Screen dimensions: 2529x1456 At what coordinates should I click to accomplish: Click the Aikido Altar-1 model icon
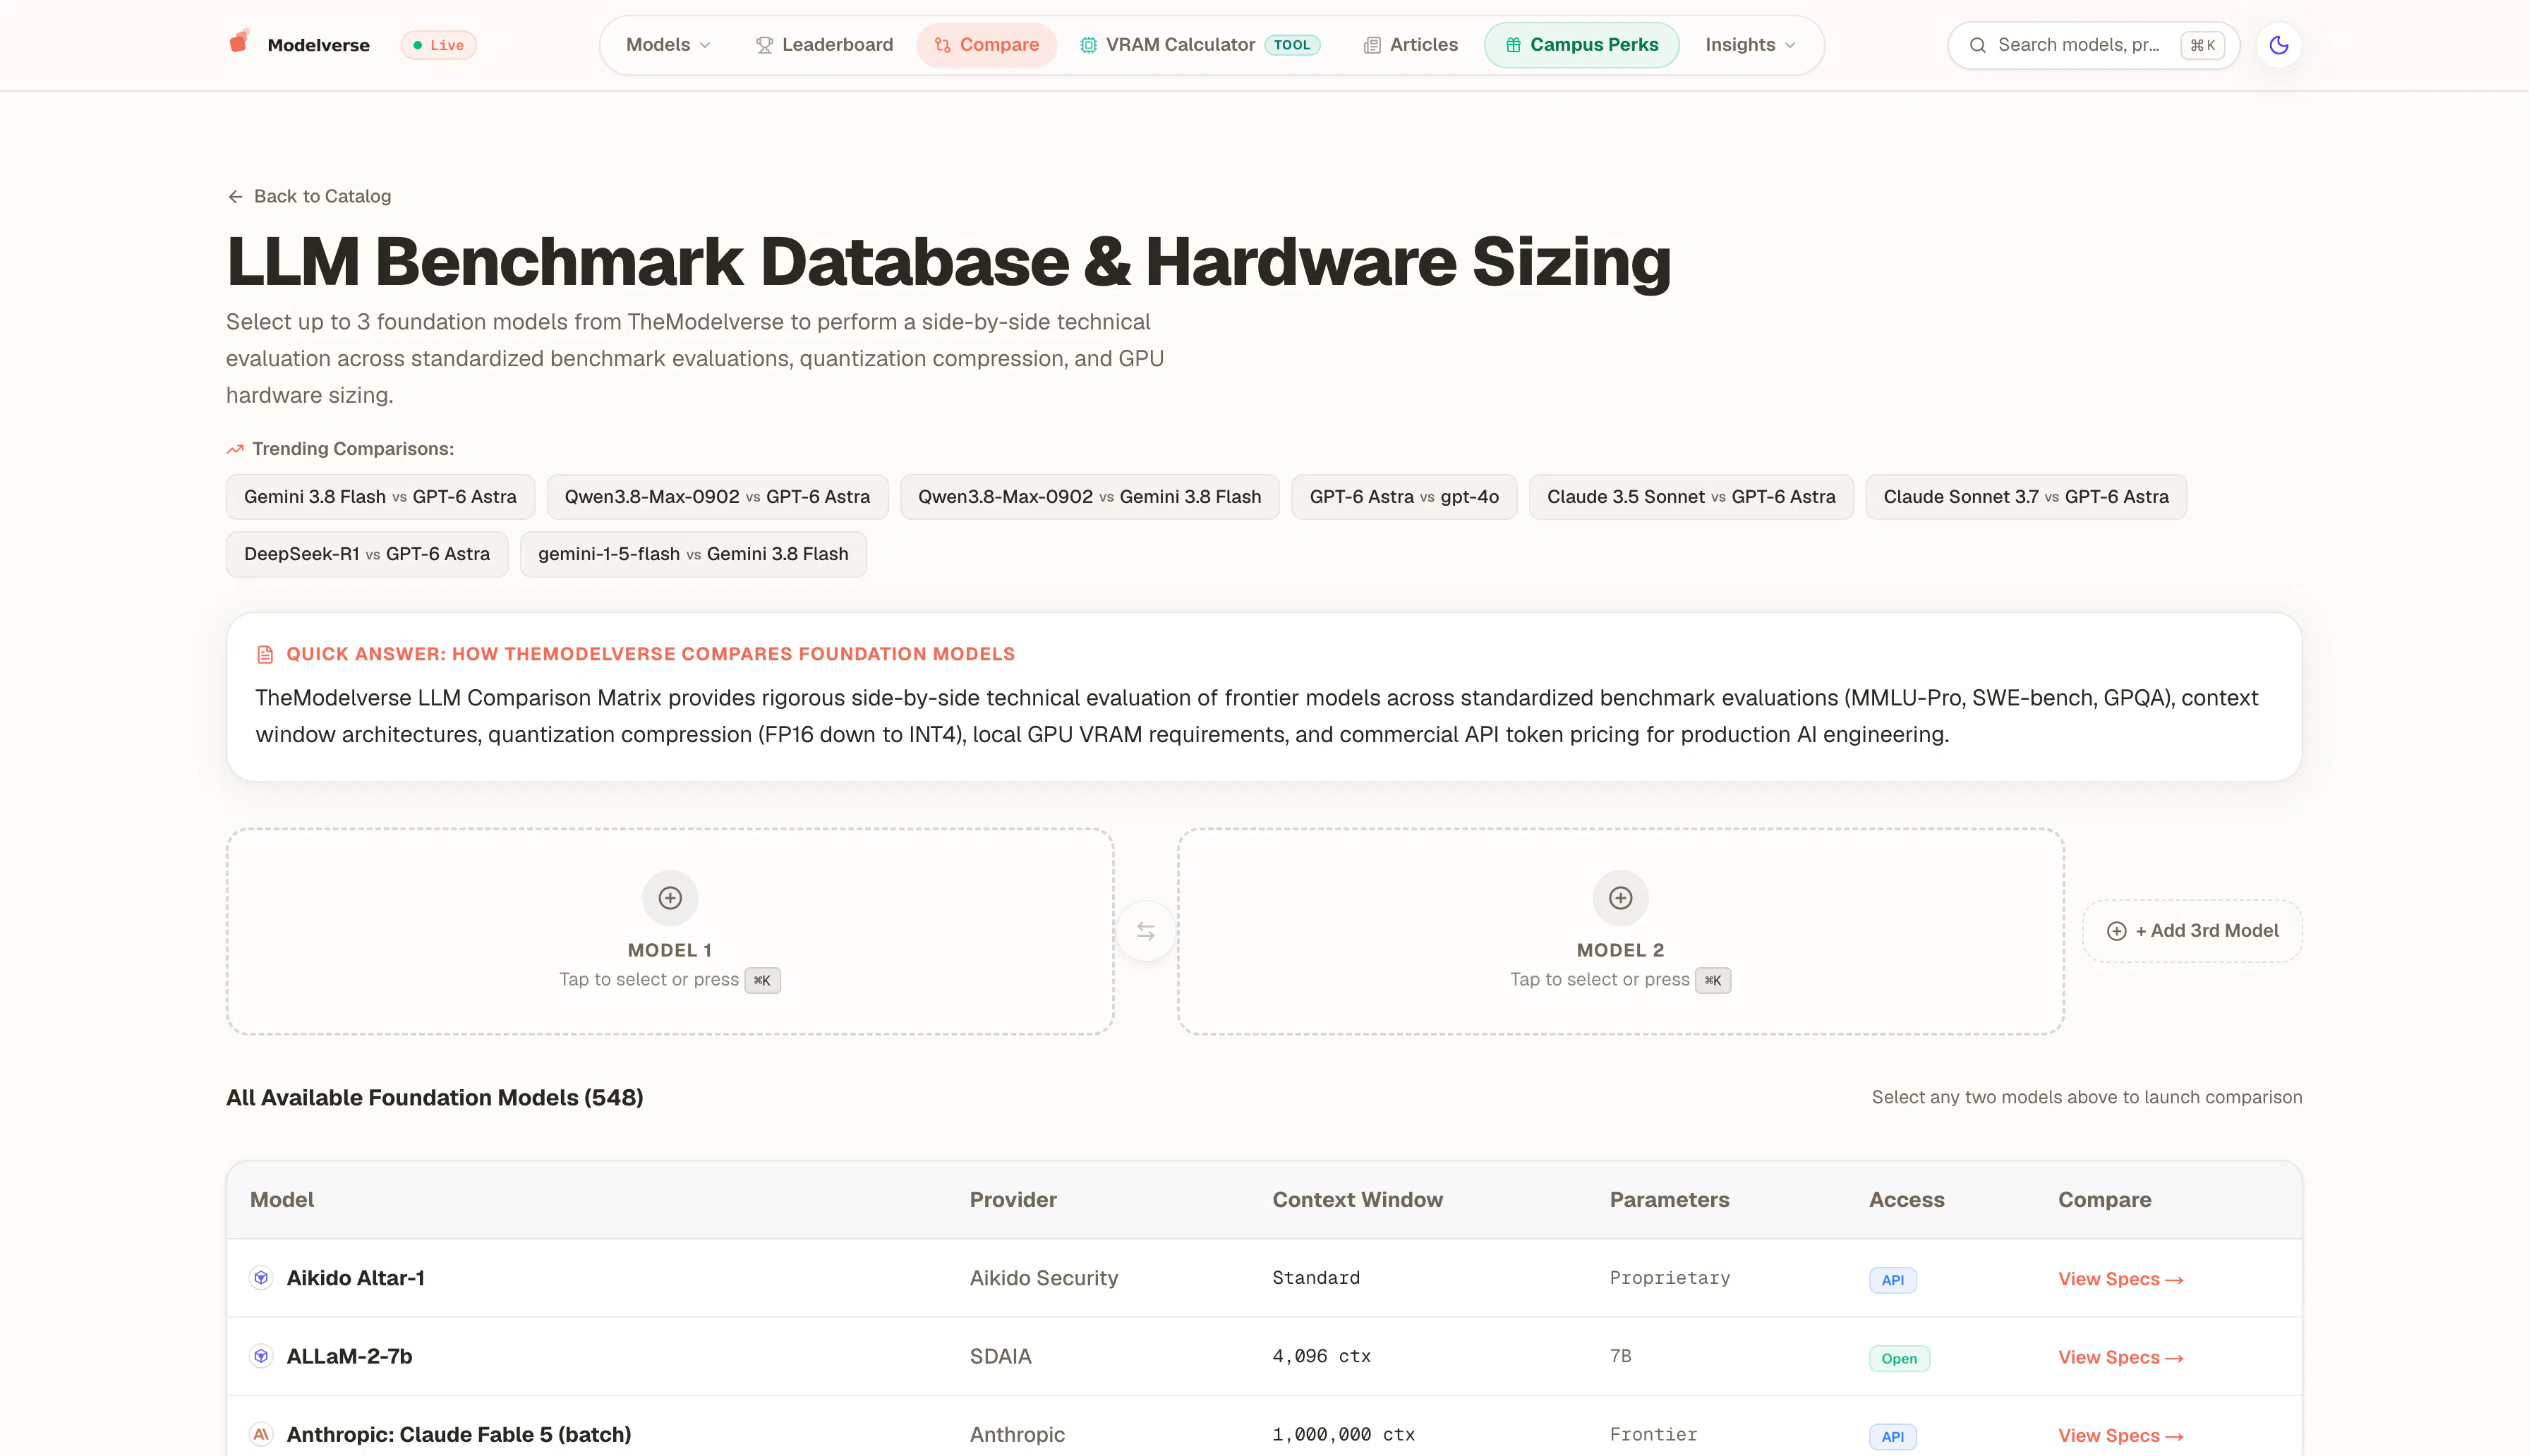[x=261, y=1277]
